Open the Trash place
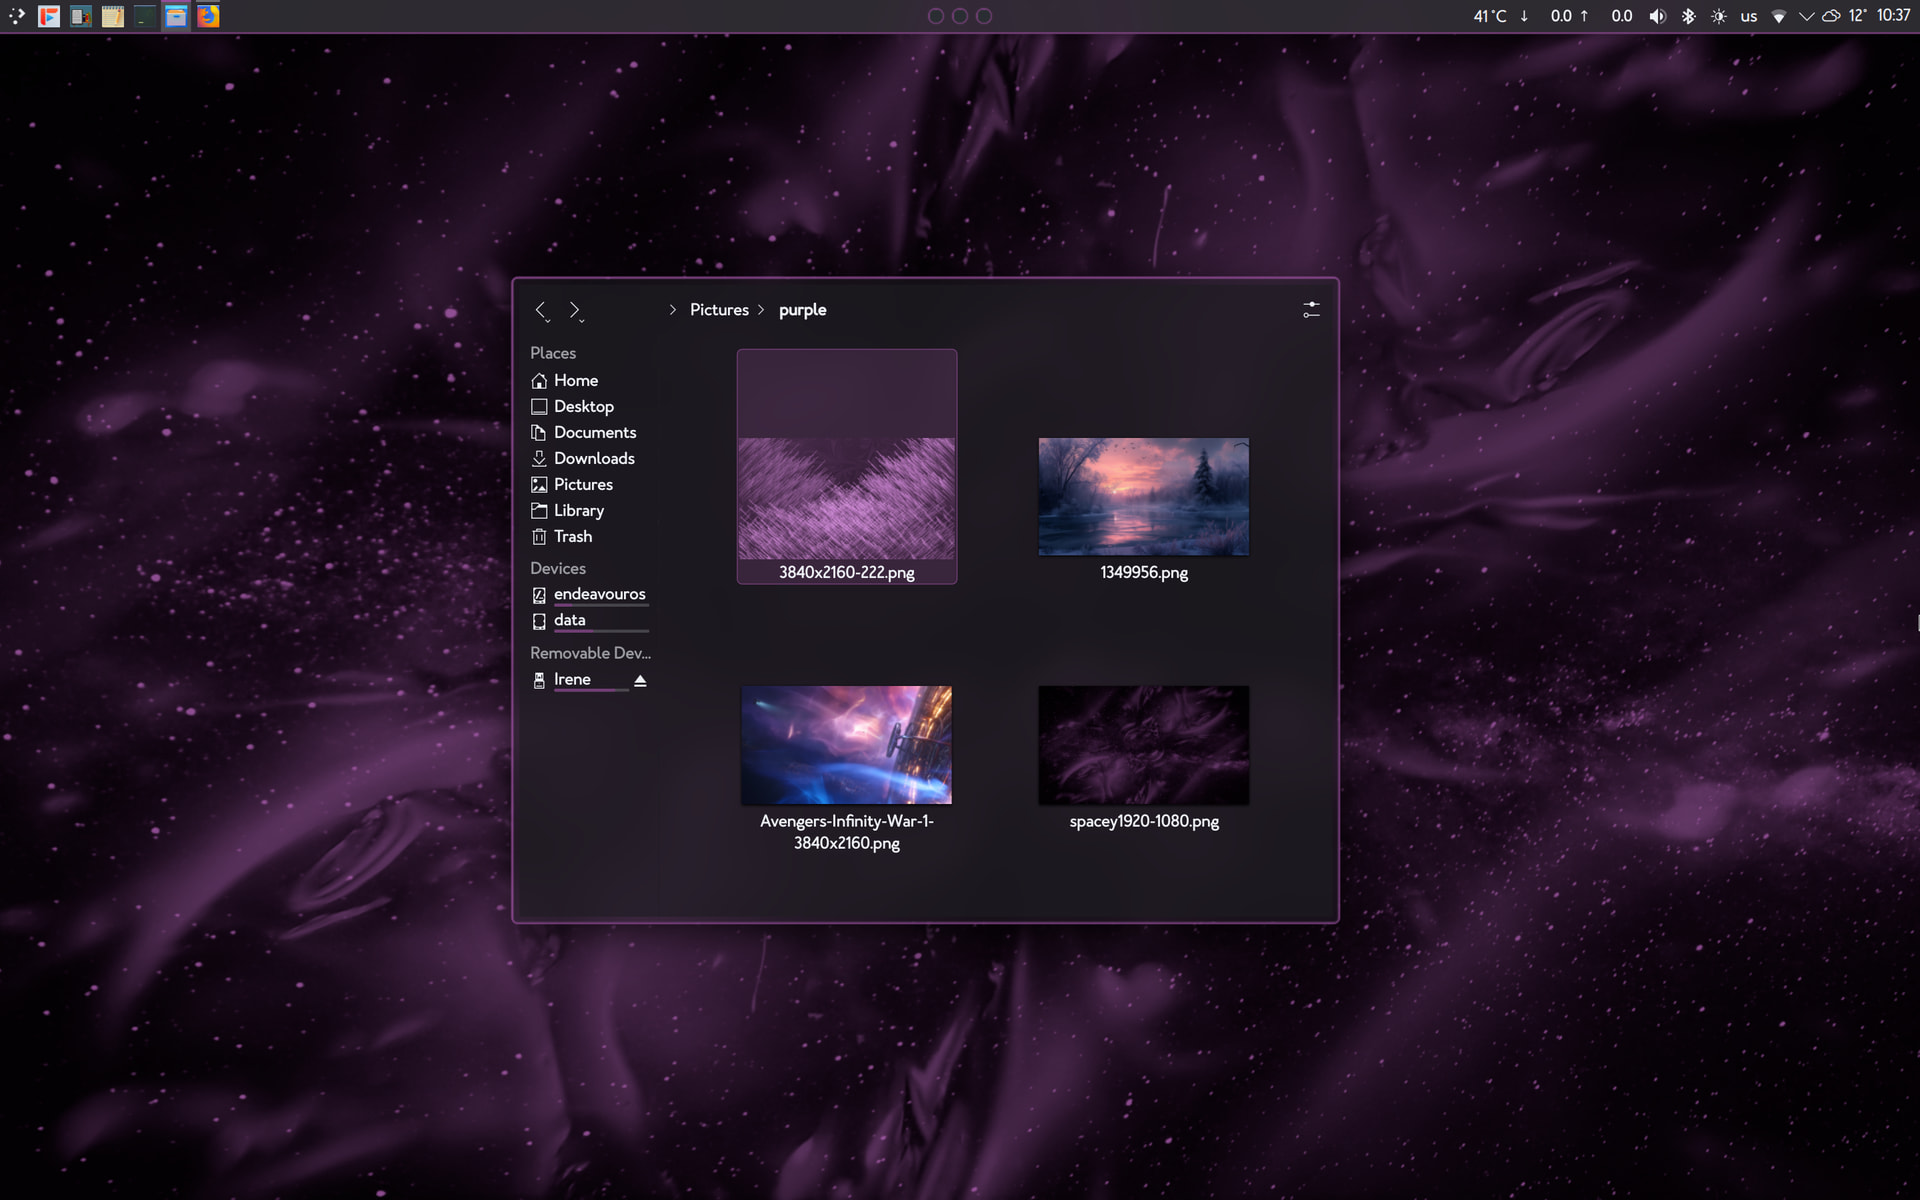 point(572,536)
